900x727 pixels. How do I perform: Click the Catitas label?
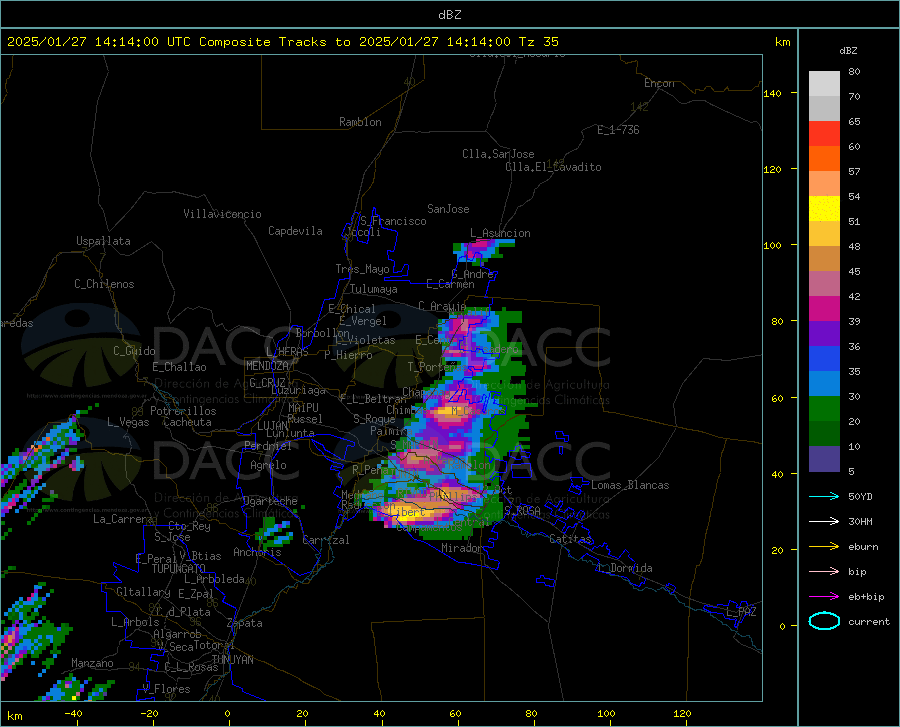(x=570, y=539)
